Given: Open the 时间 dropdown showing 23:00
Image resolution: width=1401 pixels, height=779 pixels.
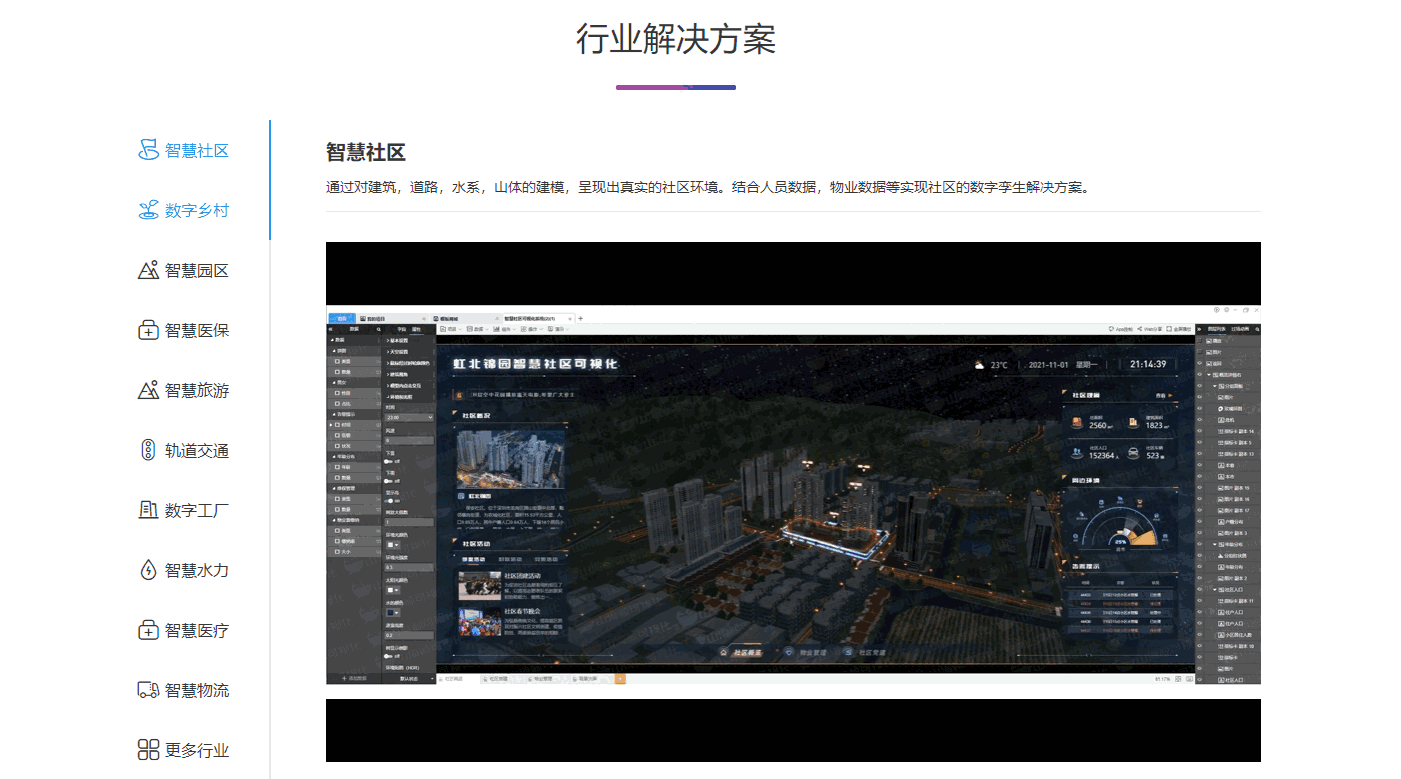Looking at the screenshot, I should (407, 417).
